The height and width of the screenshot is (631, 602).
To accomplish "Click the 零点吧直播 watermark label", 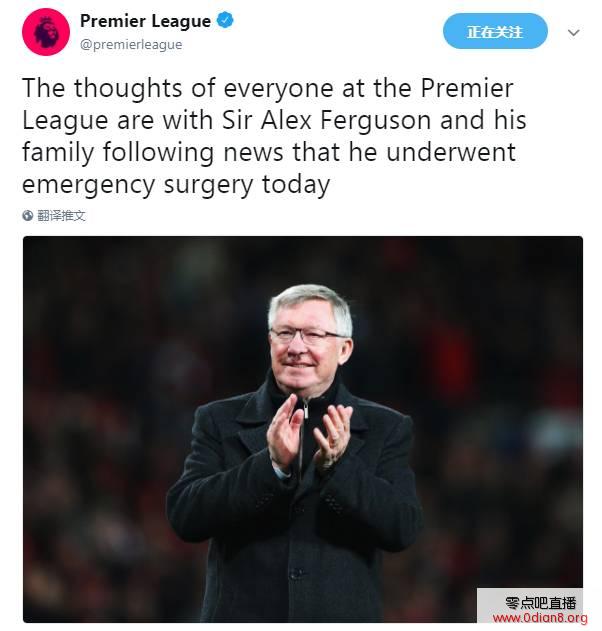I will (540, 603).
